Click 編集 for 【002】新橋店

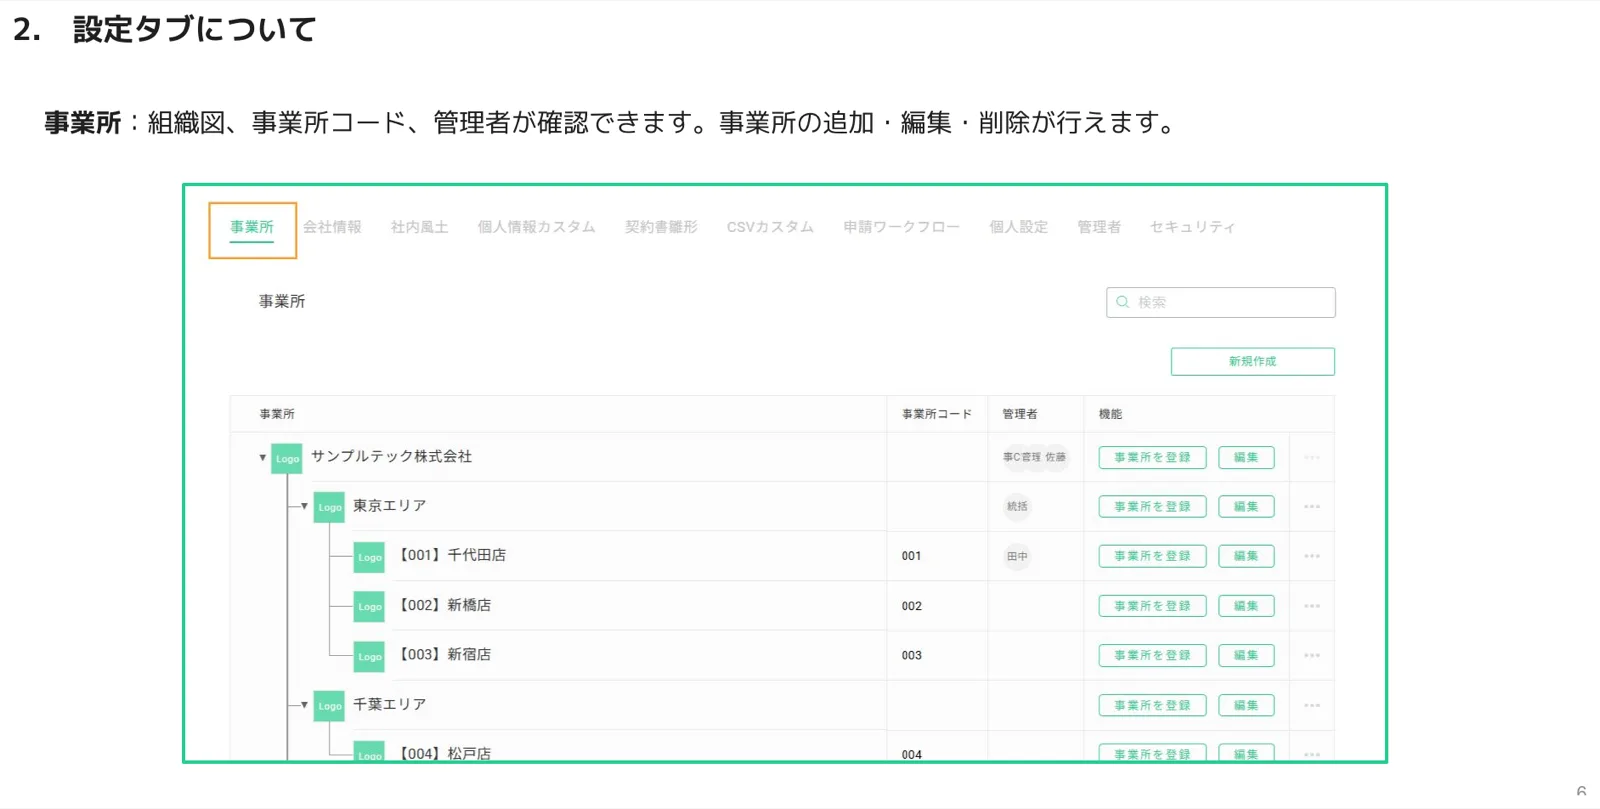point(1246,606)
